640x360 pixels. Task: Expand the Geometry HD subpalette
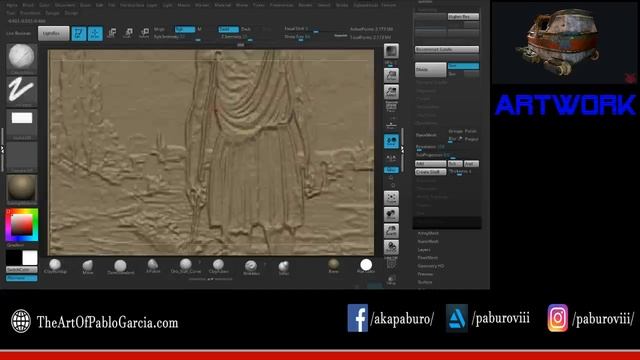(431, 266)
